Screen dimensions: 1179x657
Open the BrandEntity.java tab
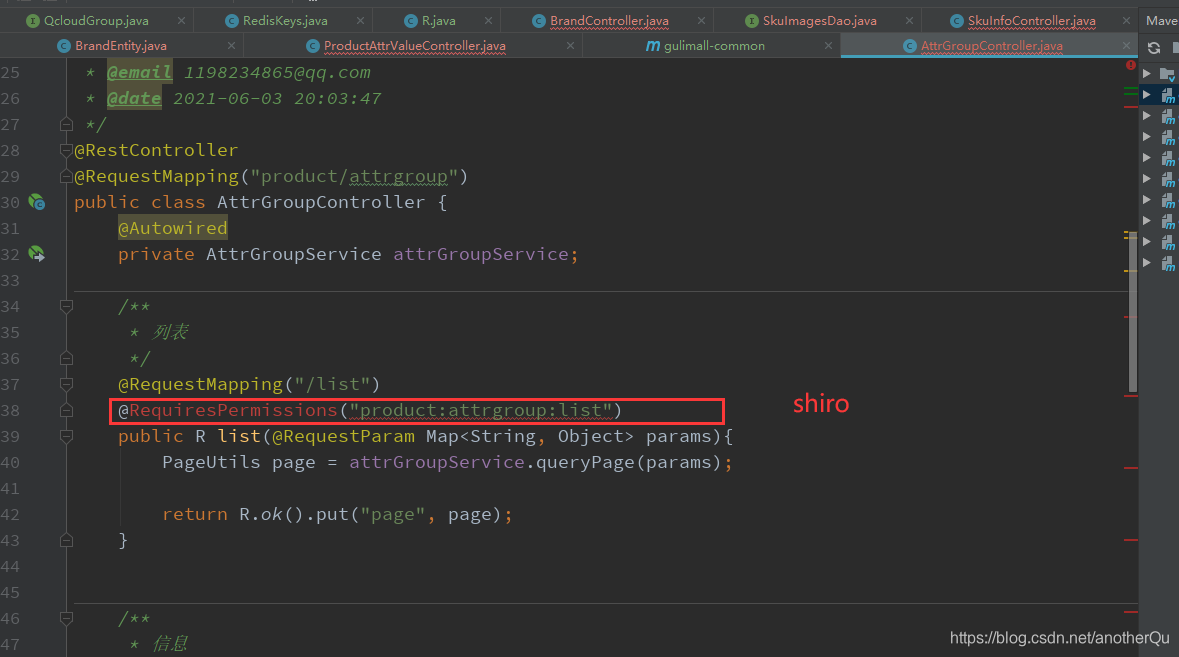[x=121, y=46]
